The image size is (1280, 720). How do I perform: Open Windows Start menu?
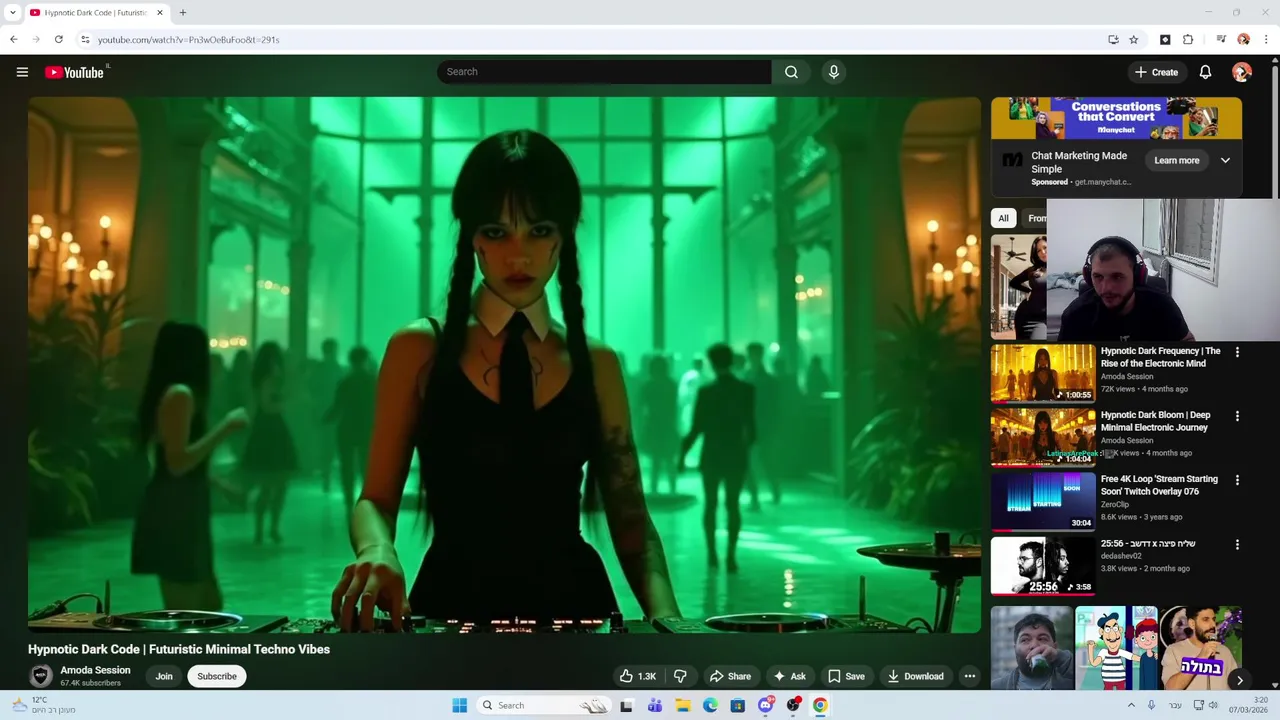[x=459, y=705]
